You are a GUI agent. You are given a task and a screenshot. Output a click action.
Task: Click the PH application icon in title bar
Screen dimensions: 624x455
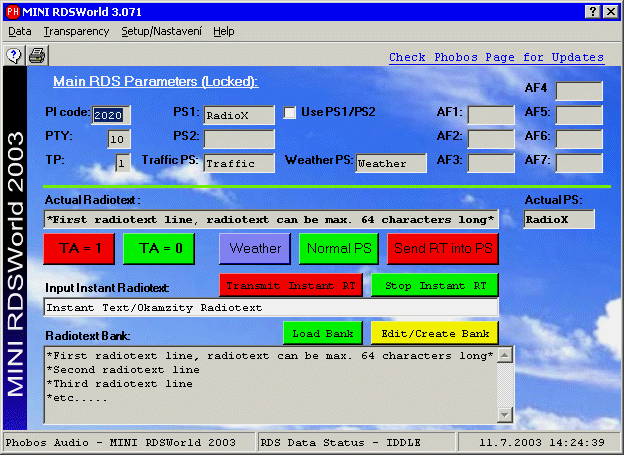point(12,12)
